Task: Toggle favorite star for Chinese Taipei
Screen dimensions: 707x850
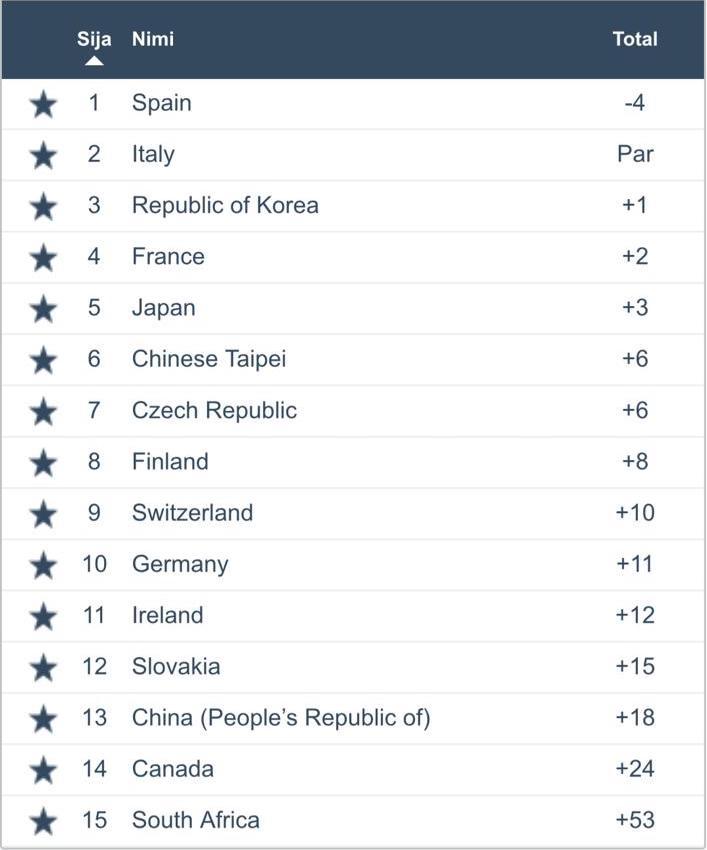Action: coord(43,359)
